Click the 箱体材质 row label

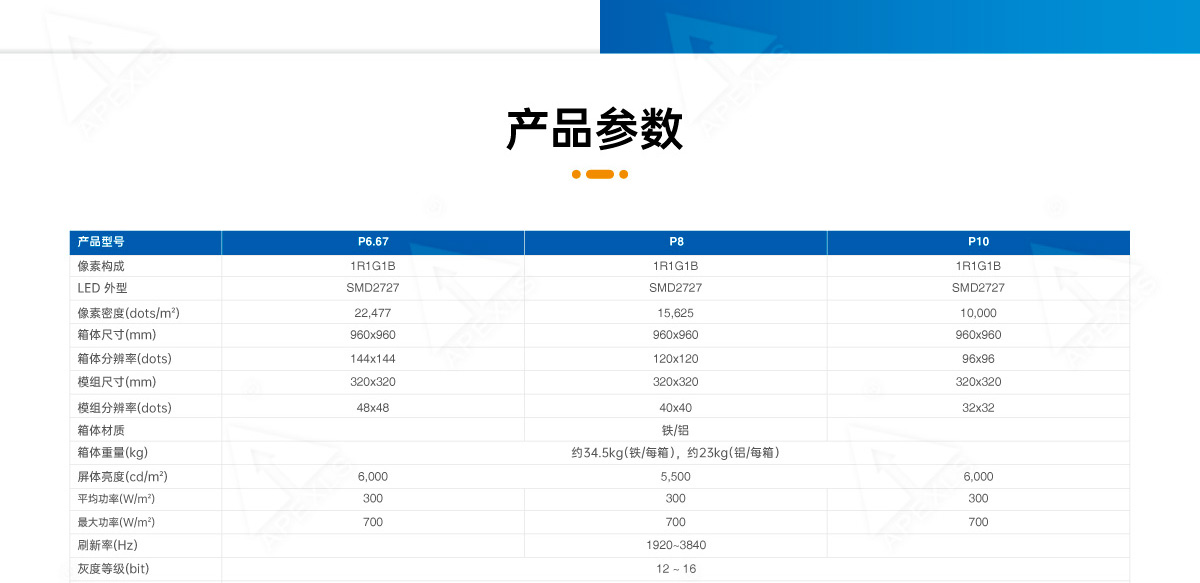coord(101,430)
